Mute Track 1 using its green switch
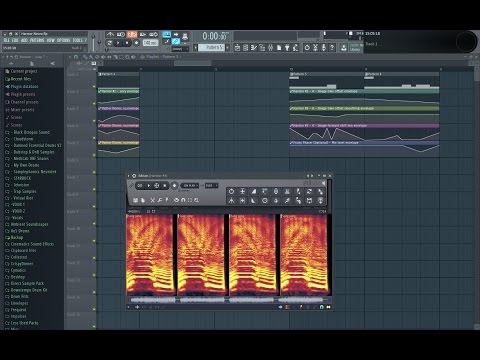This screenshot has height=360, width=480. pos(94,86)
